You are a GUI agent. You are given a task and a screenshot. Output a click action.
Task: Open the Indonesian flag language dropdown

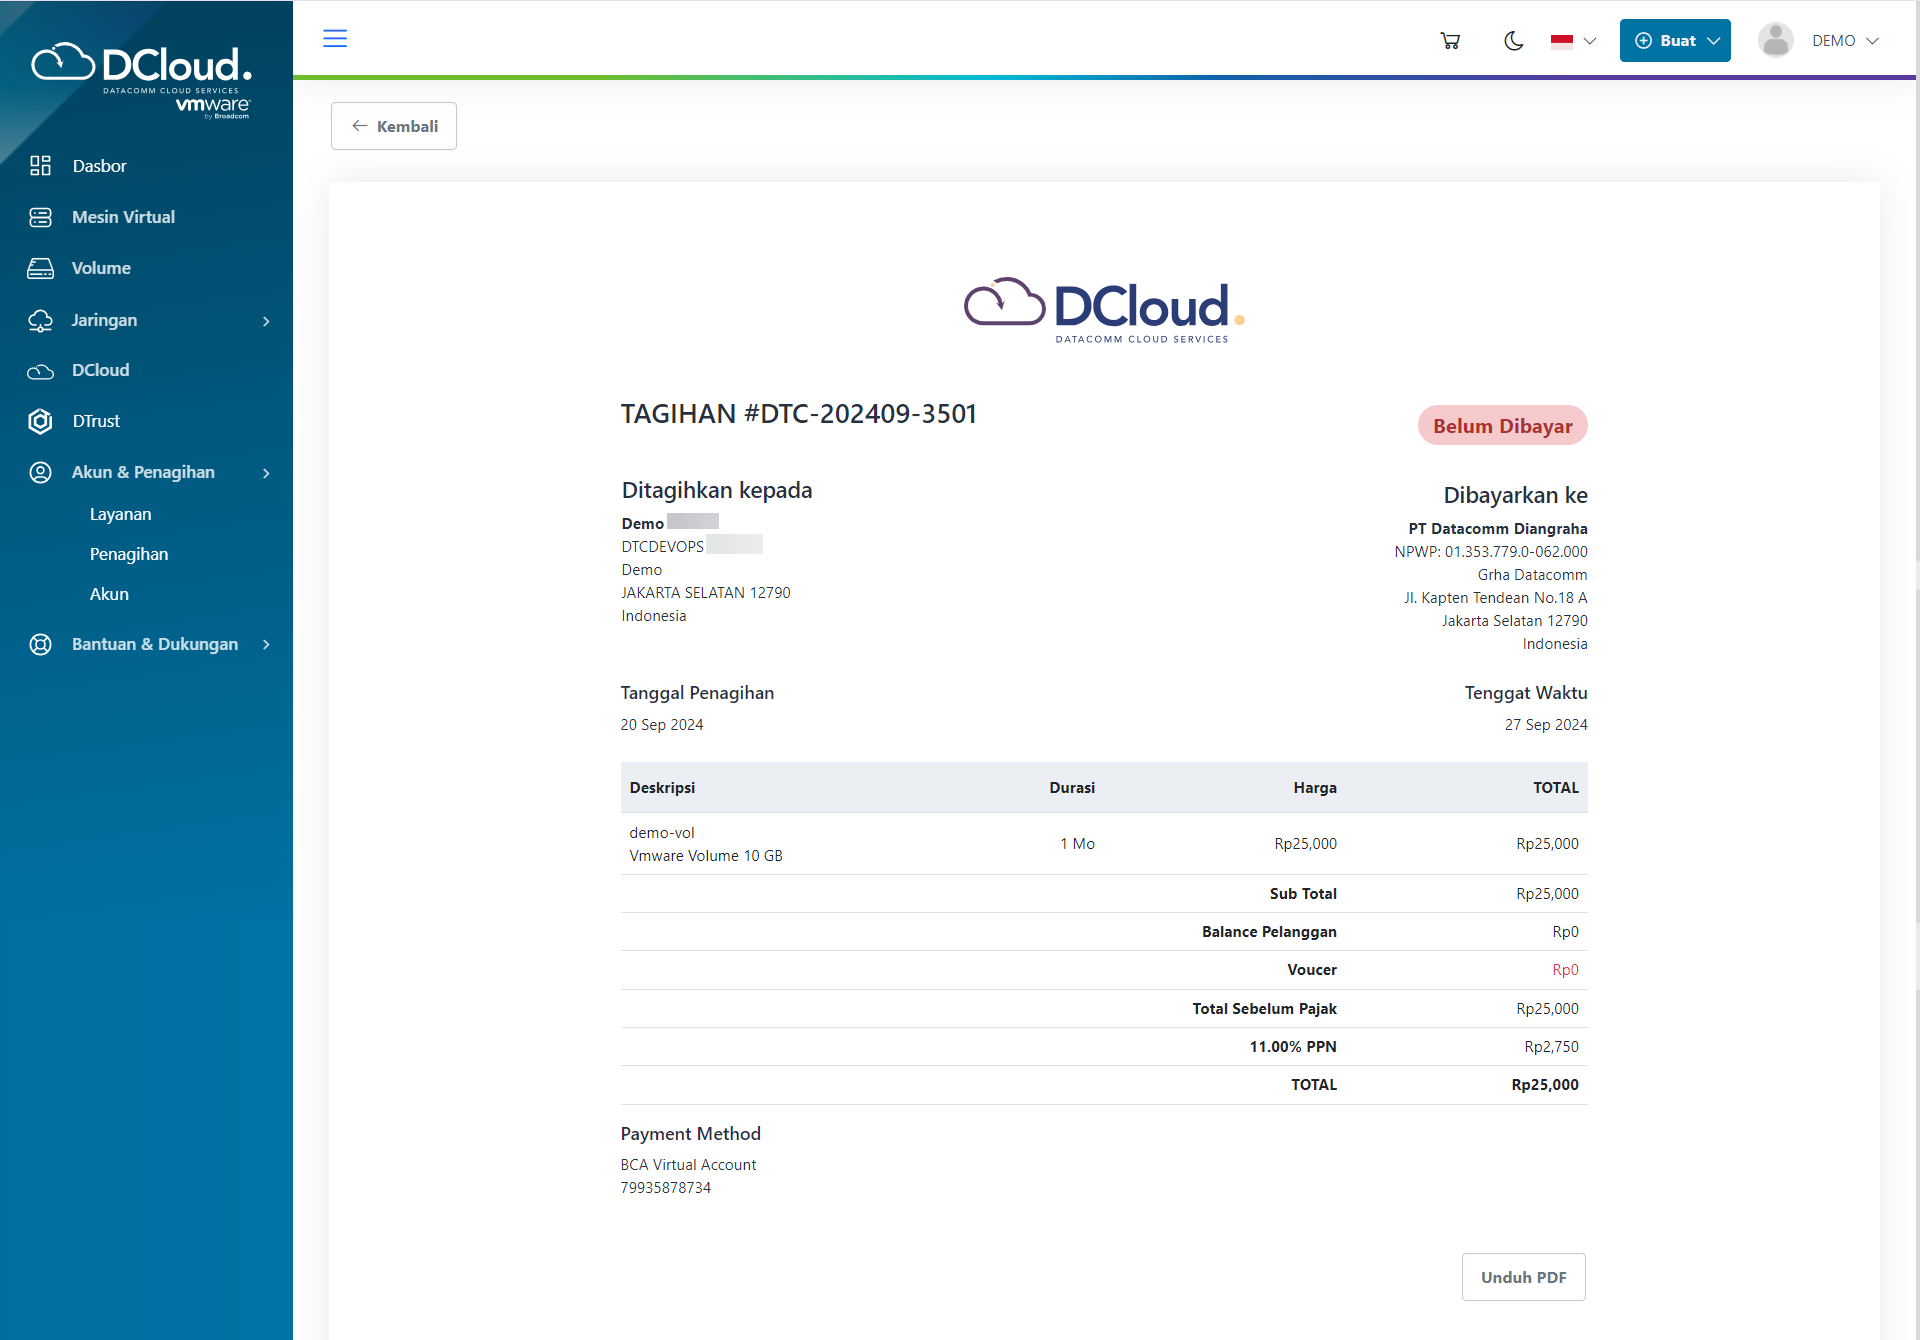(1571, 42)
